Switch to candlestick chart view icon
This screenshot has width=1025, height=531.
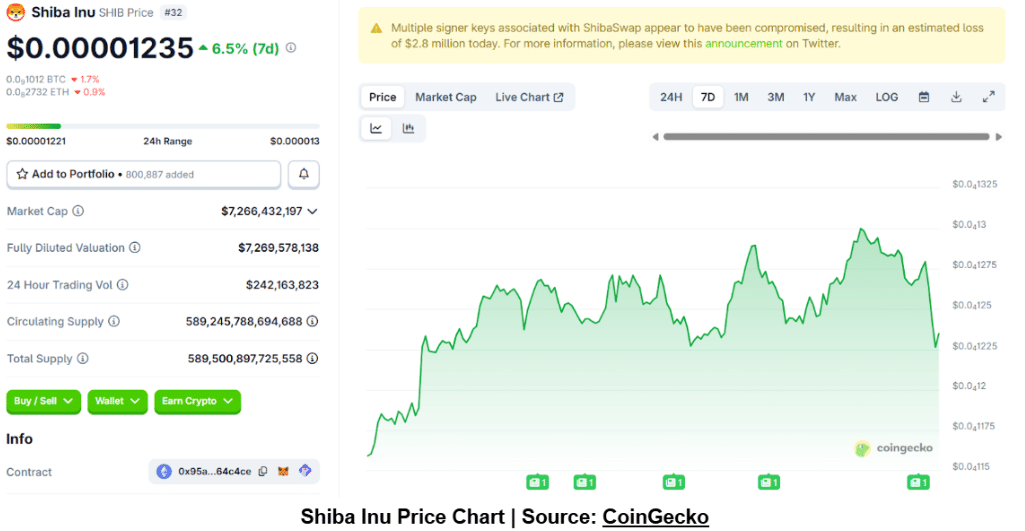[408, 128]
